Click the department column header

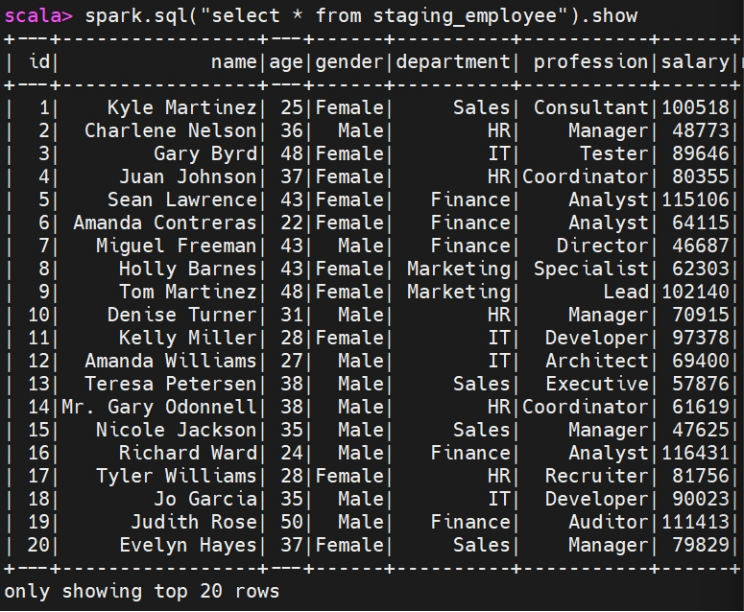pyautogui.click(x=453, y=62)
